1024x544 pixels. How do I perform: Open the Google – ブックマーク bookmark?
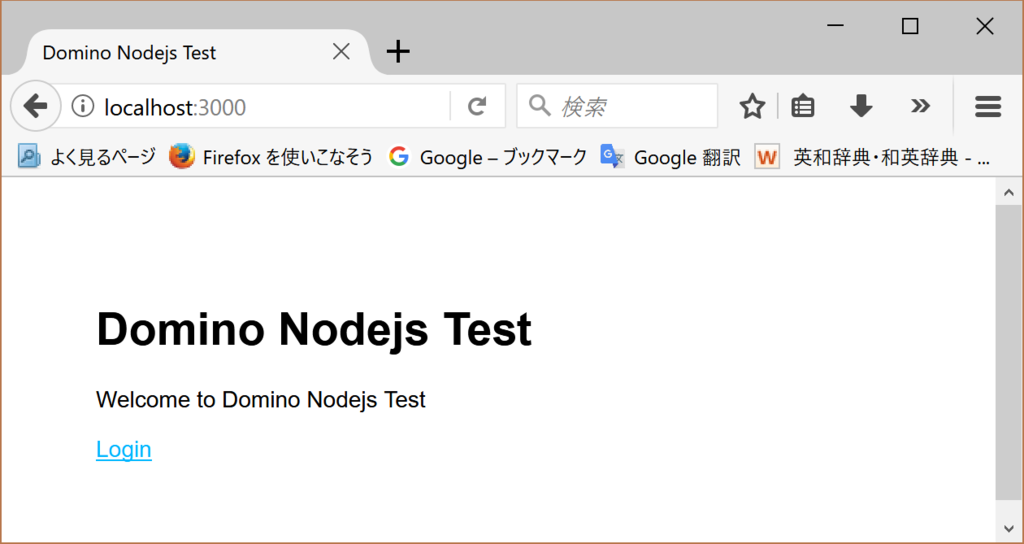pyautogui.click(x=487, y=157)
